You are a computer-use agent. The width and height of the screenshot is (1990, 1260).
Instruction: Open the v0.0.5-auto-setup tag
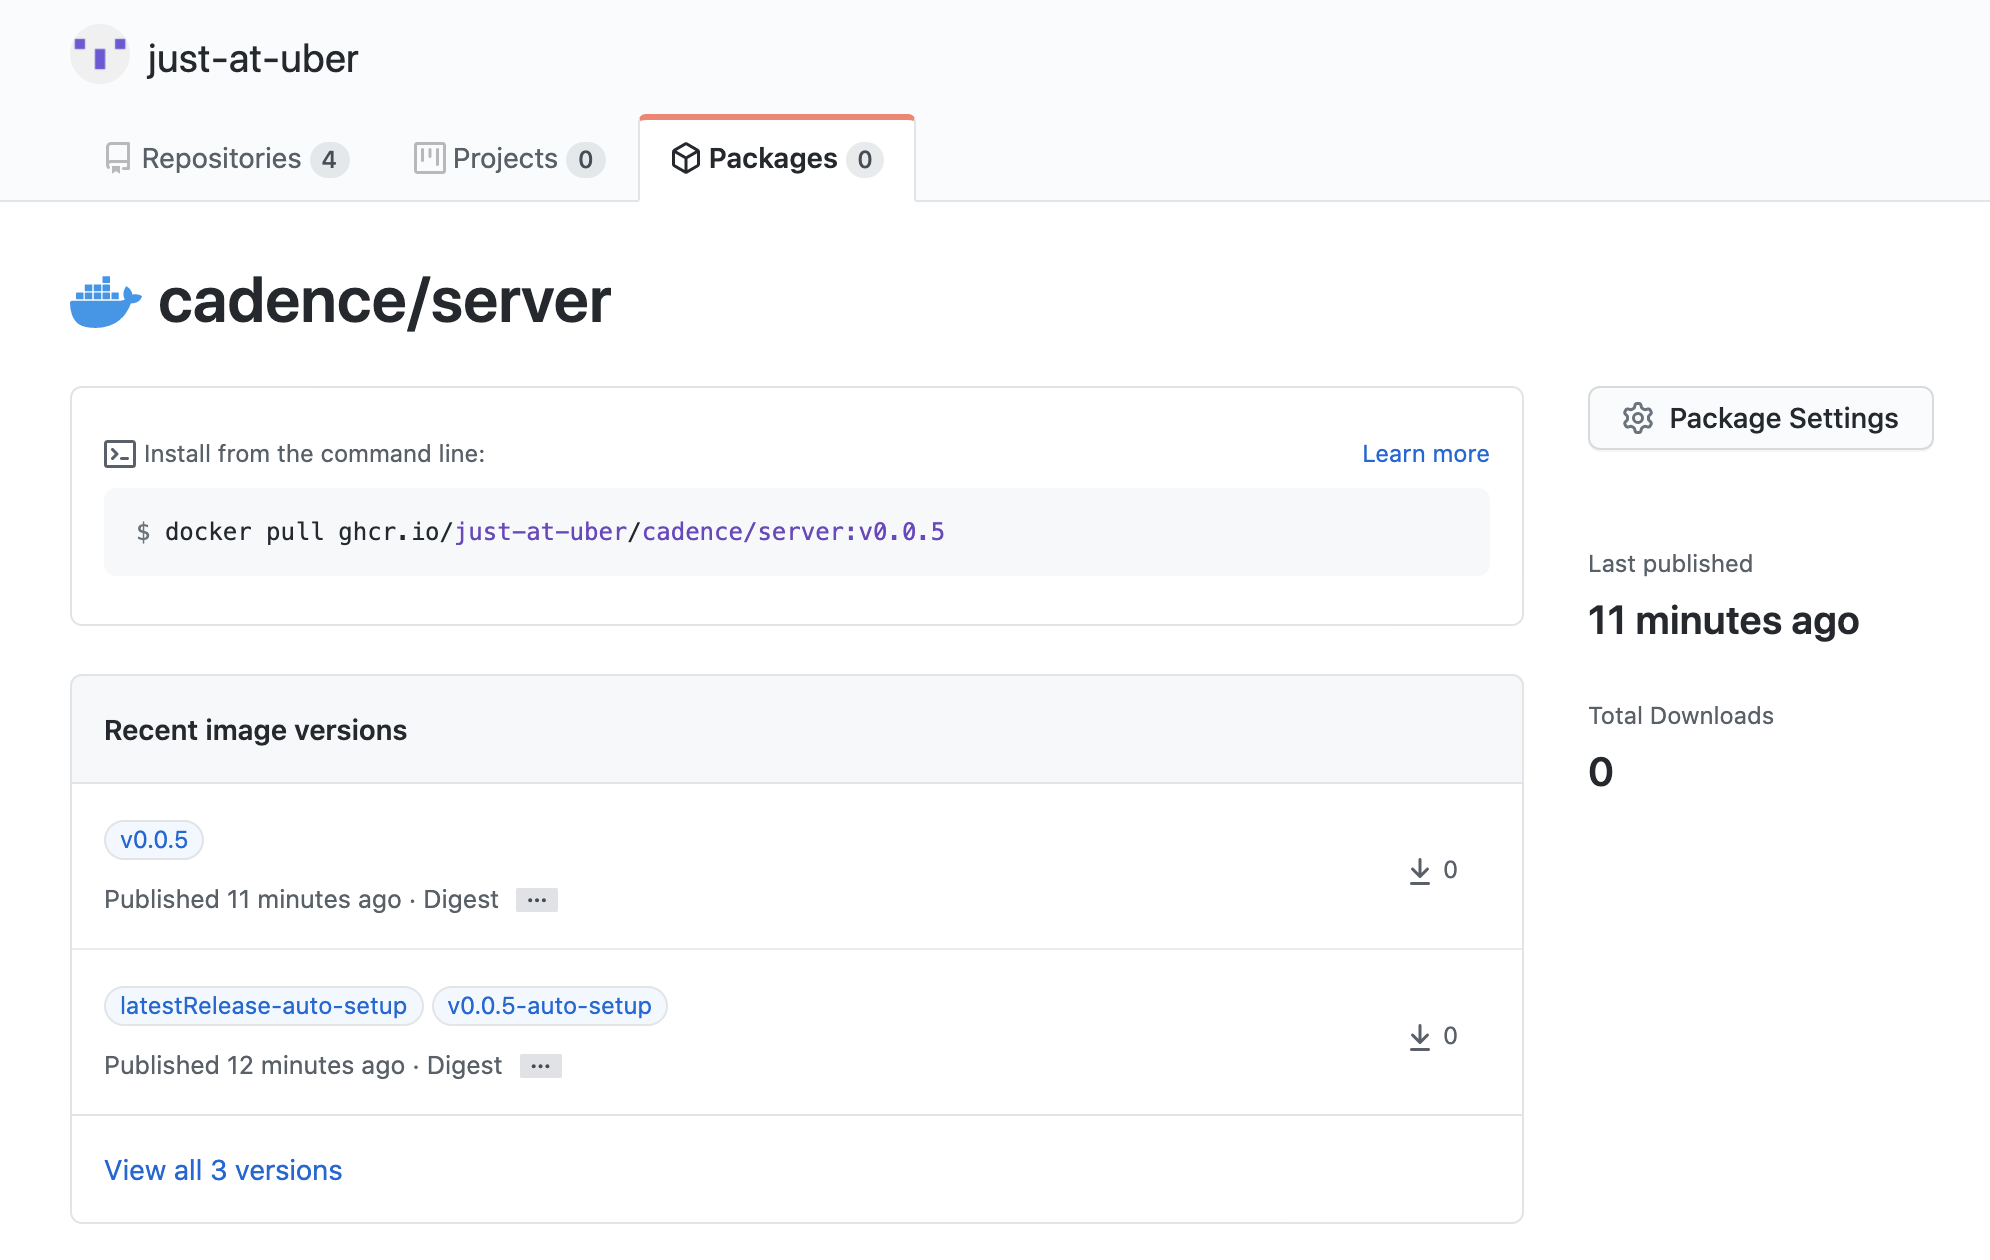pyautogui.click(x=549, y=1006)
